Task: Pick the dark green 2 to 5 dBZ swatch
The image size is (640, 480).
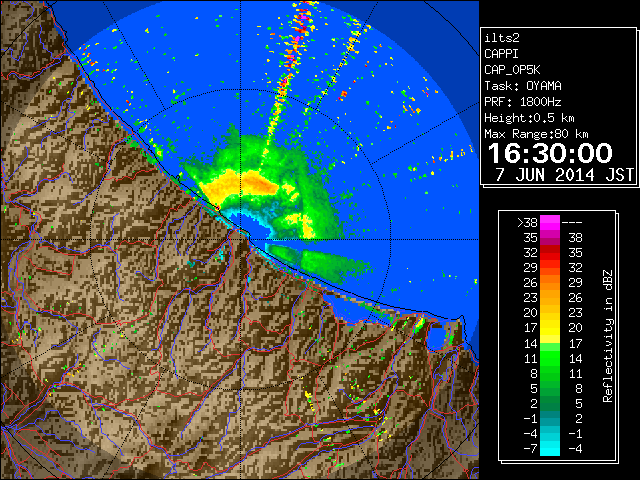Action: tap(550, 403)
